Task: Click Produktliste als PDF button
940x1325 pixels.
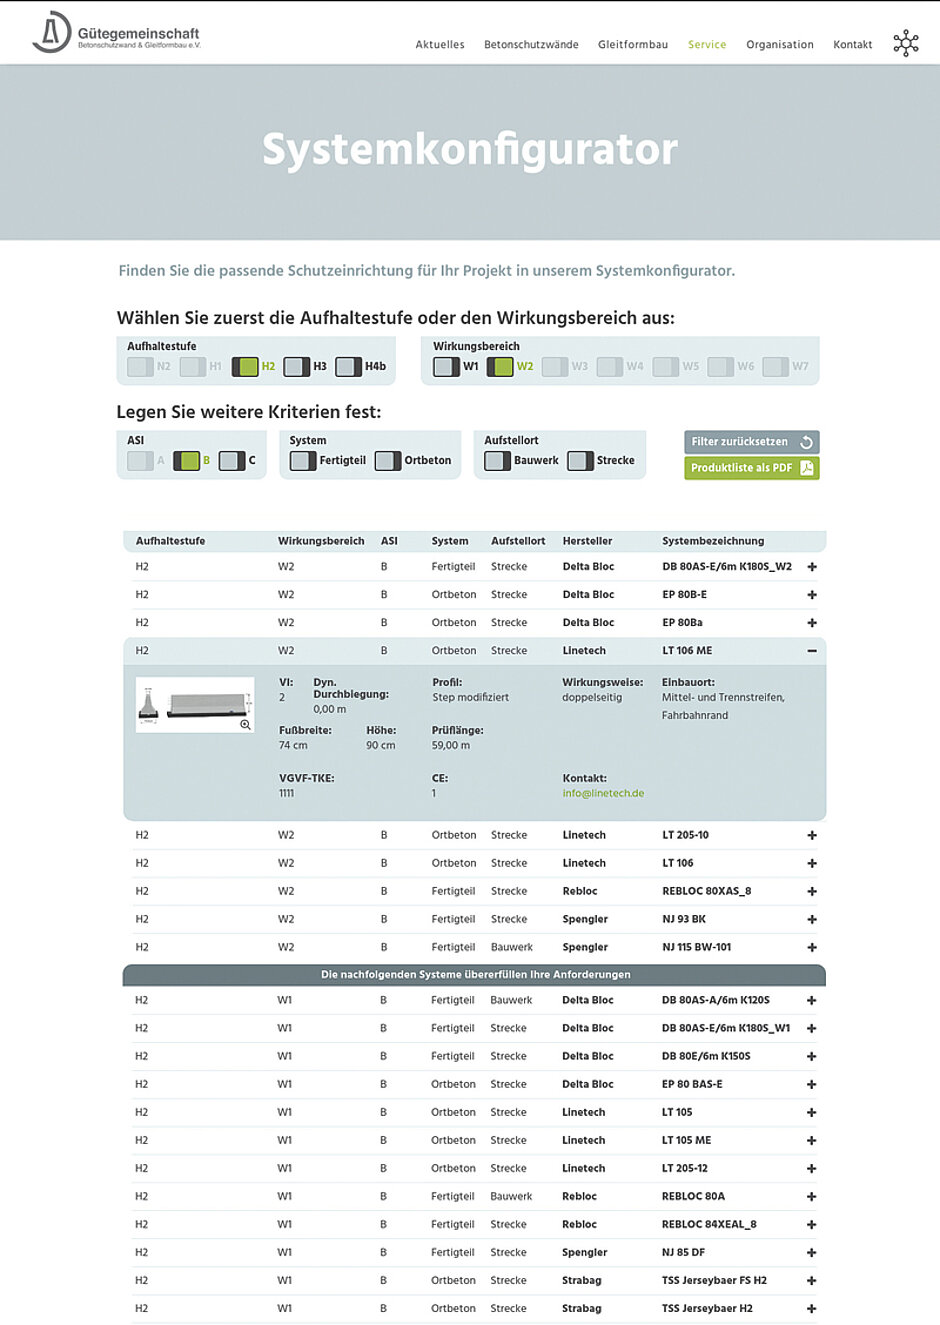Action: 741,468
